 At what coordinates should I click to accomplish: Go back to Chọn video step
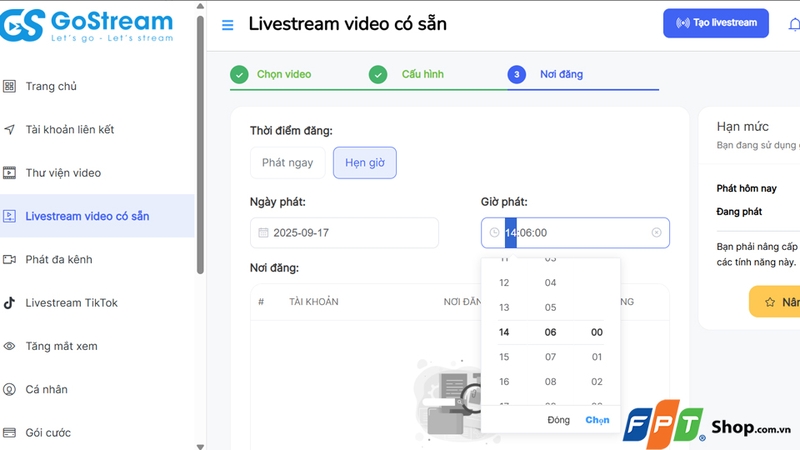(284, 74)
